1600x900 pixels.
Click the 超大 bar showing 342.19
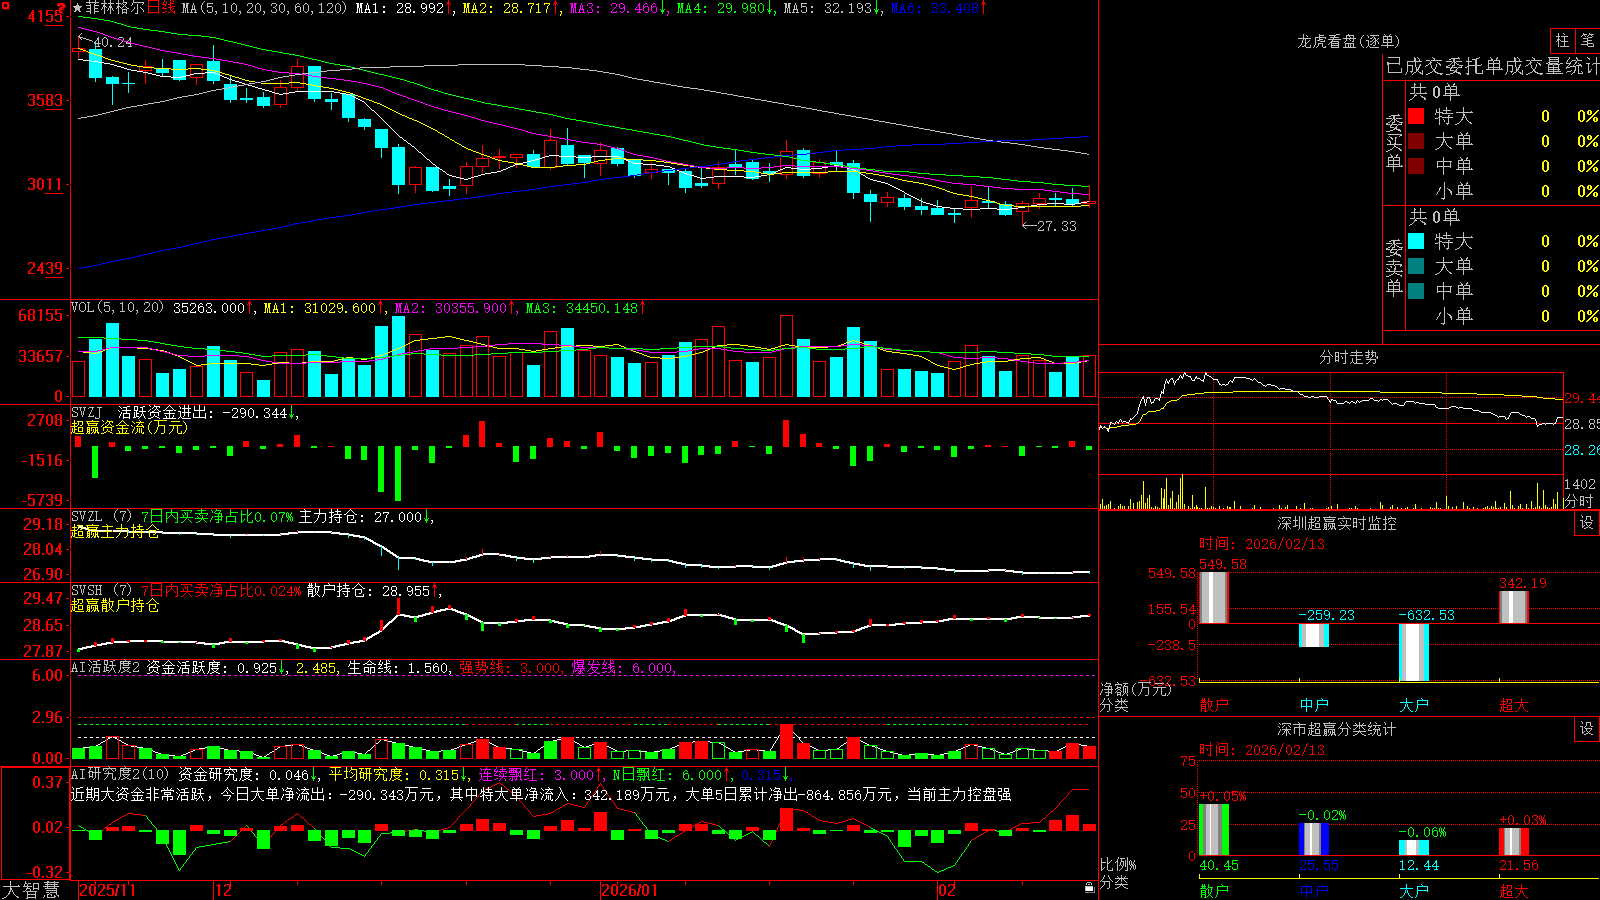tap(1513, 607)
